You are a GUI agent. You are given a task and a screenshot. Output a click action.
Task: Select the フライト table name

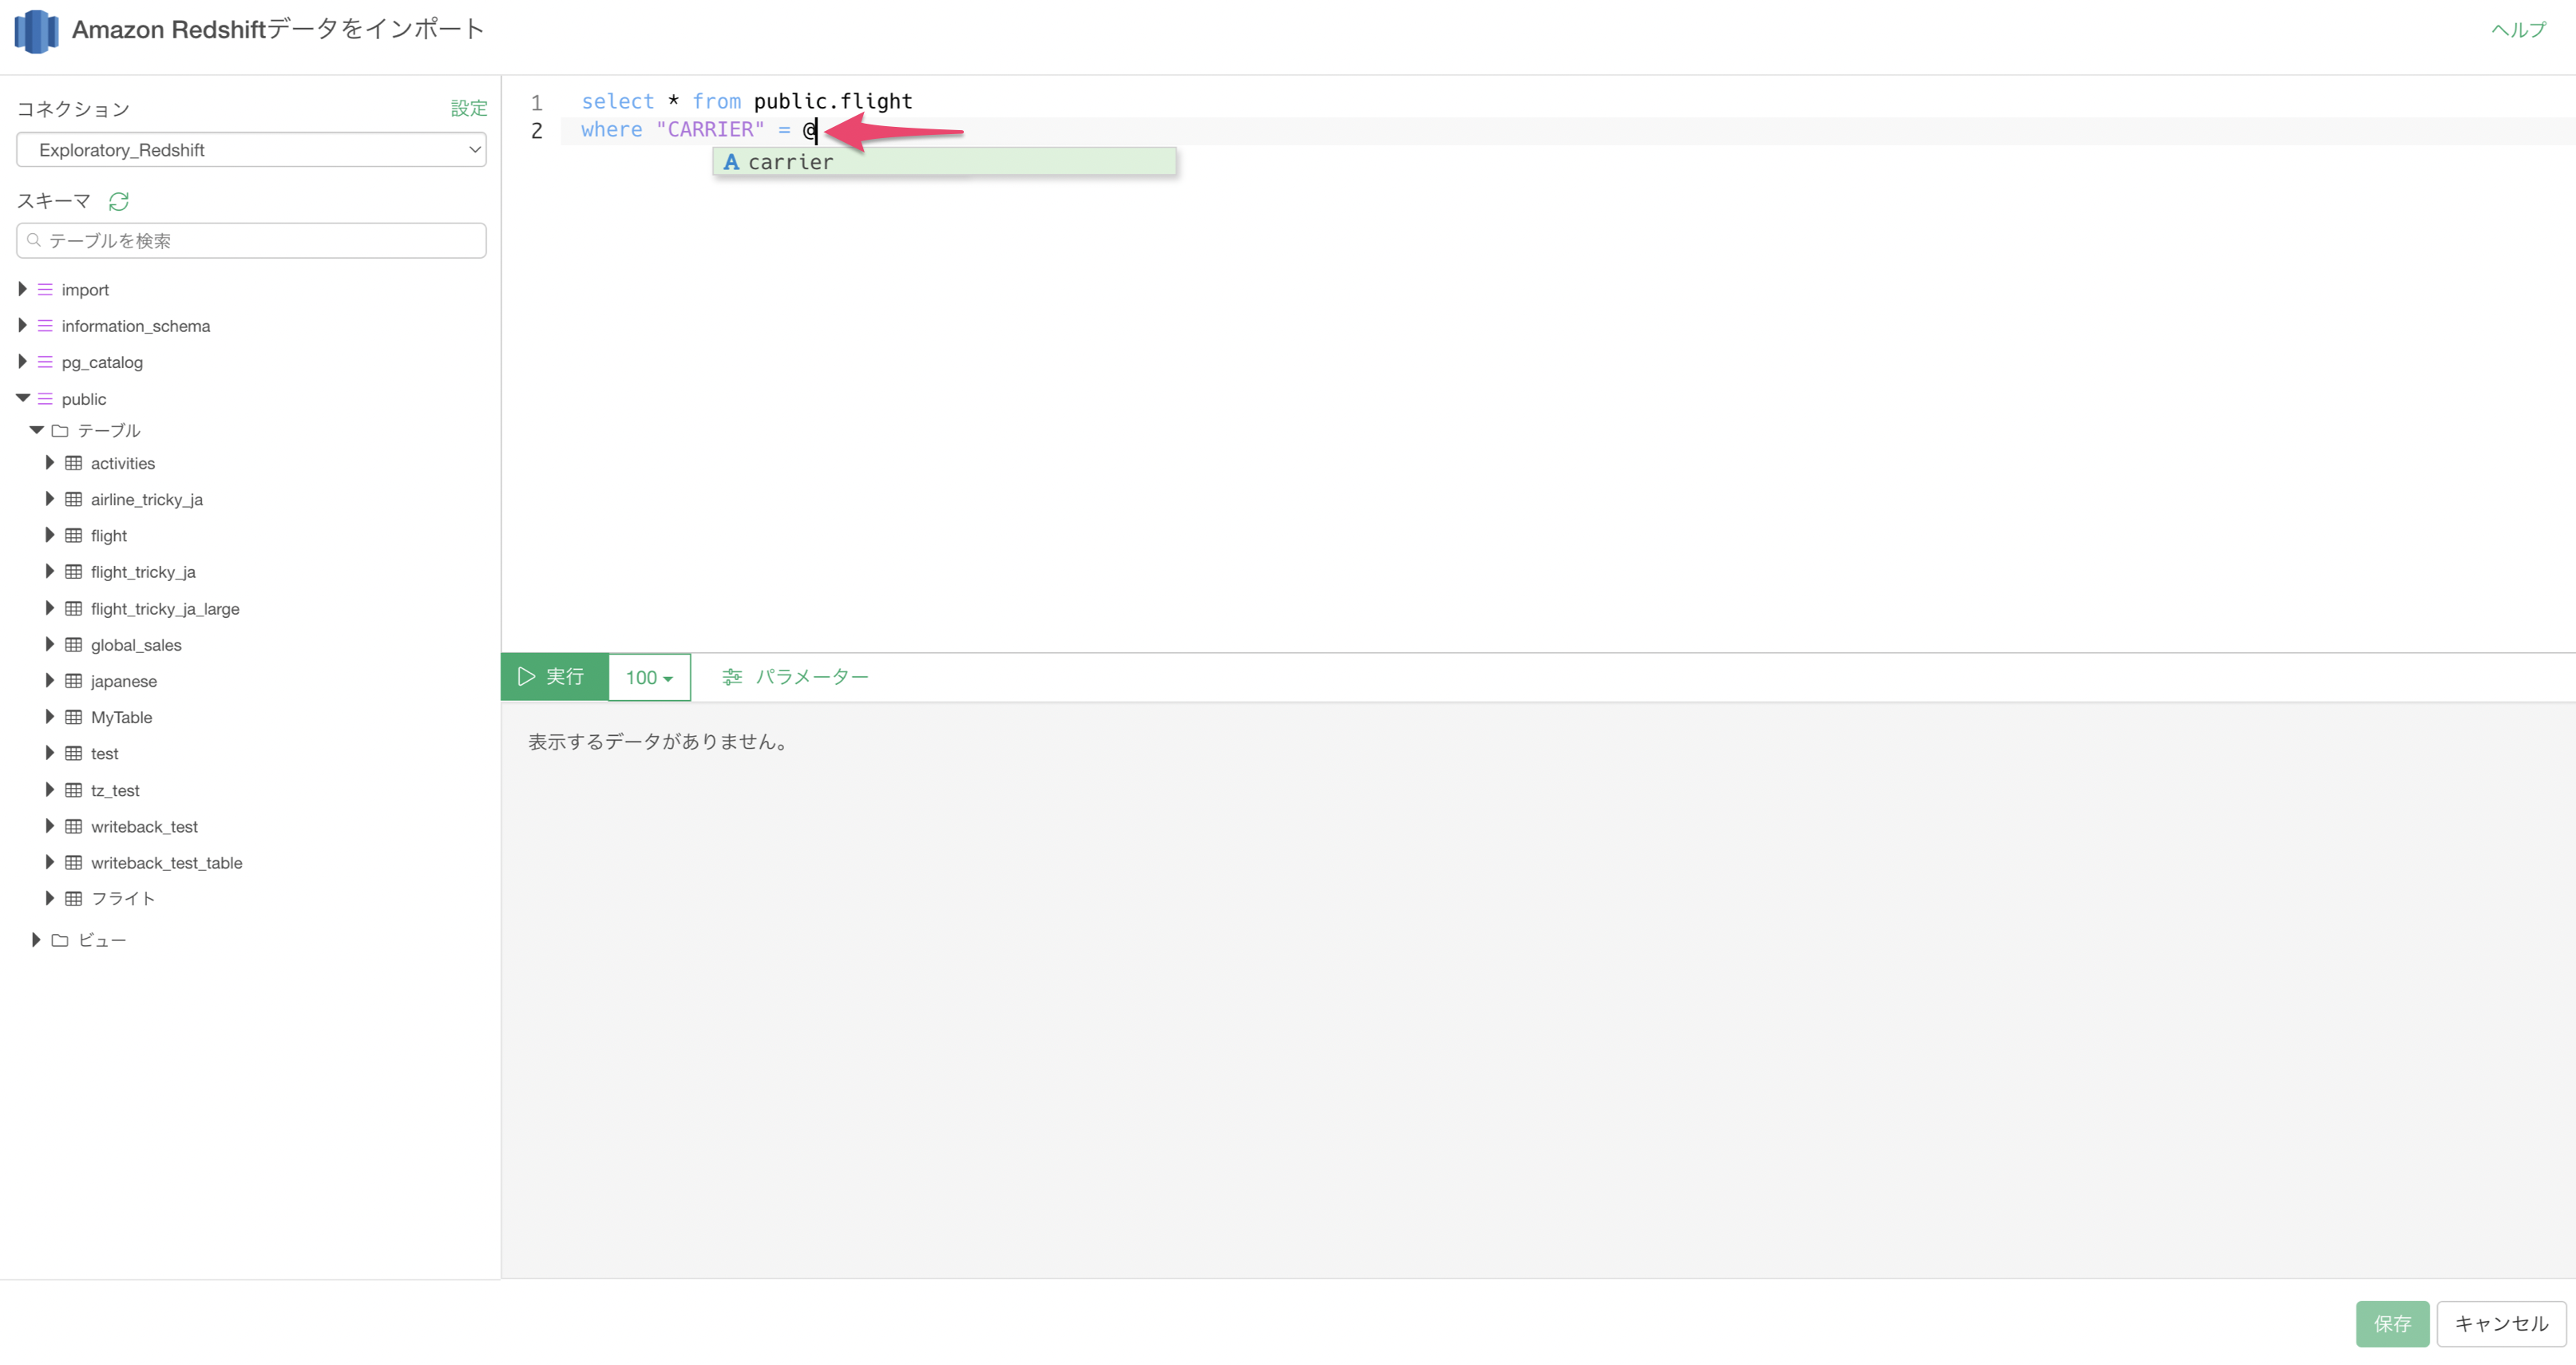click(x=123, y=899)
